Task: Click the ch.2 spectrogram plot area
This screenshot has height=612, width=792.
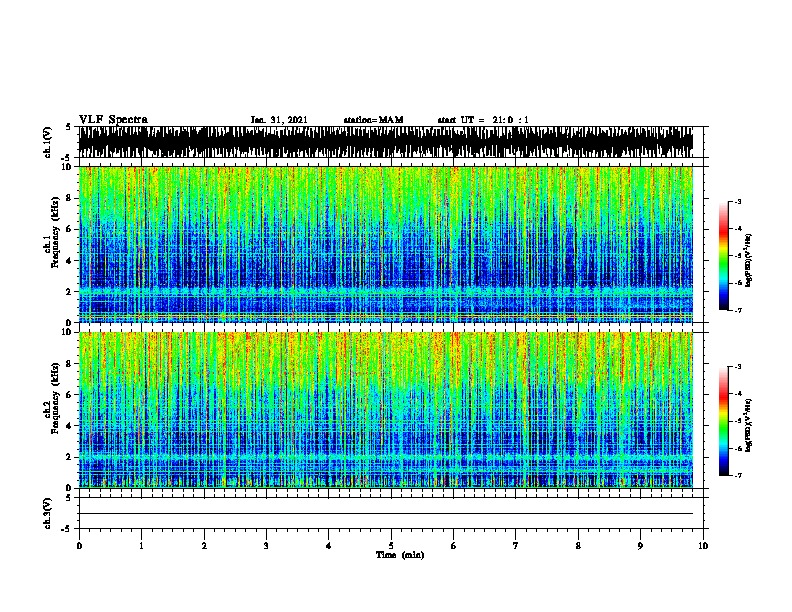Action: click(386, 410)
